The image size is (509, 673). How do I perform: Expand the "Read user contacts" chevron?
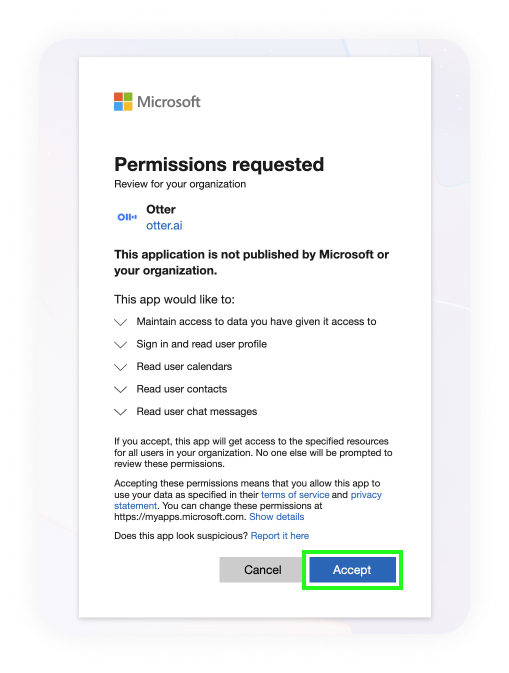click(x=121, y=390)
